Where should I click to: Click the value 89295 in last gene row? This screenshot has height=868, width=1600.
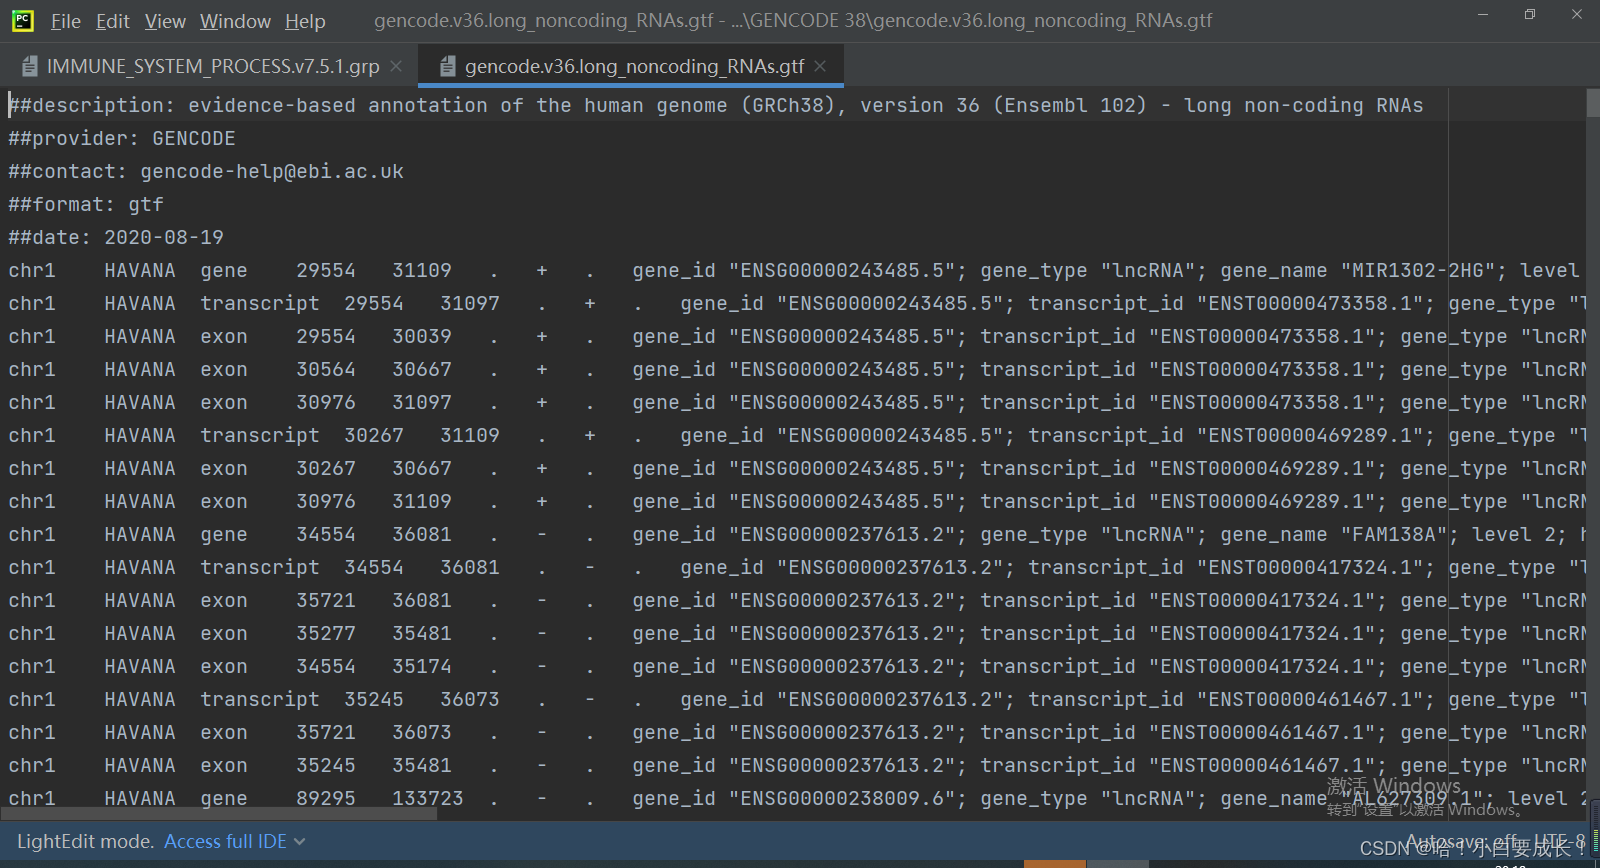click(326, 798)
